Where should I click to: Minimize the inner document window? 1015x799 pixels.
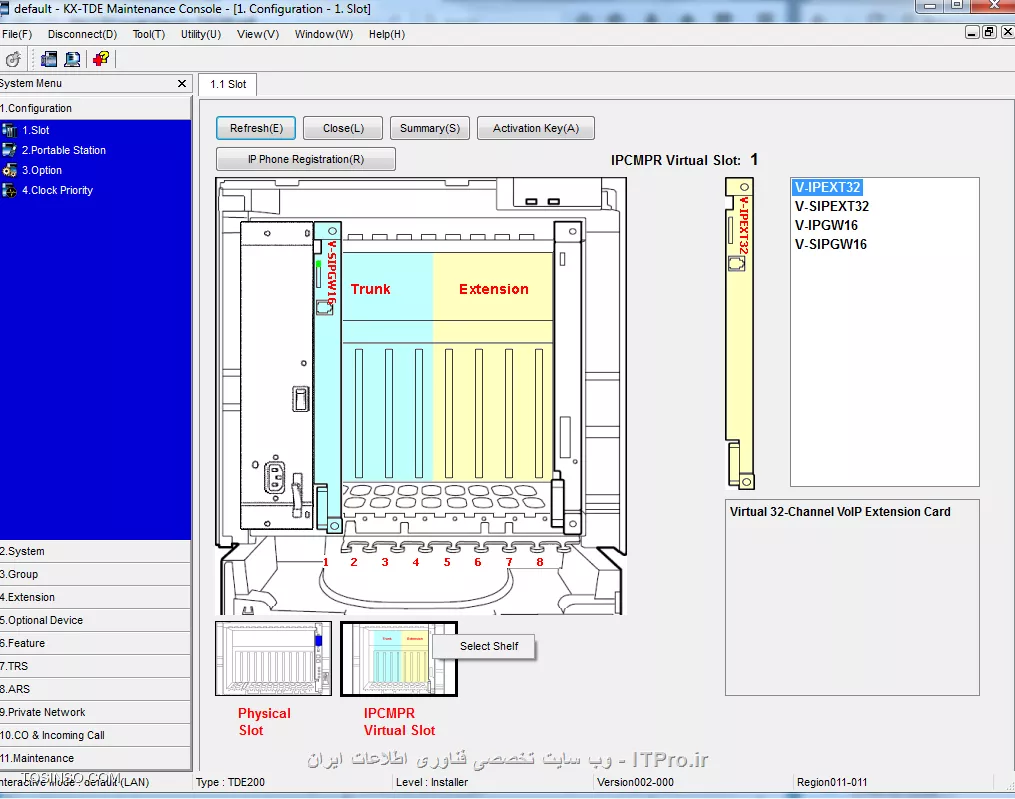[x=972, y=32]
